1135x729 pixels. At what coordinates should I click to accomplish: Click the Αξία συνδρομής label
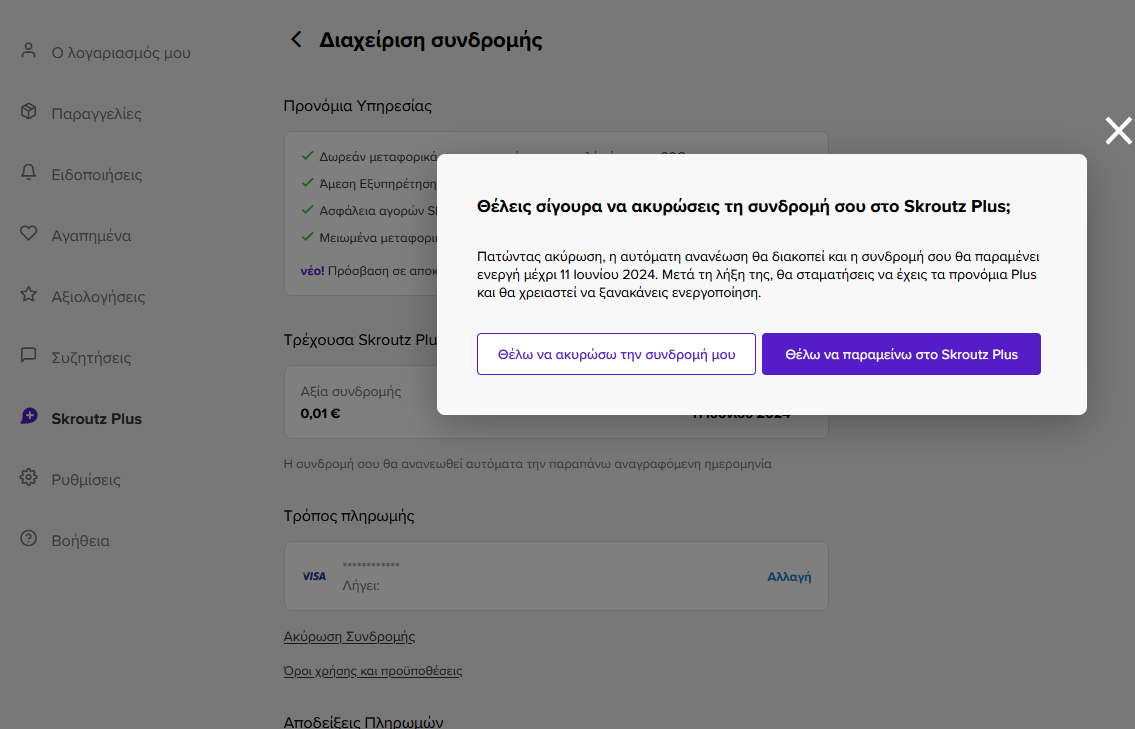point(351,392)
